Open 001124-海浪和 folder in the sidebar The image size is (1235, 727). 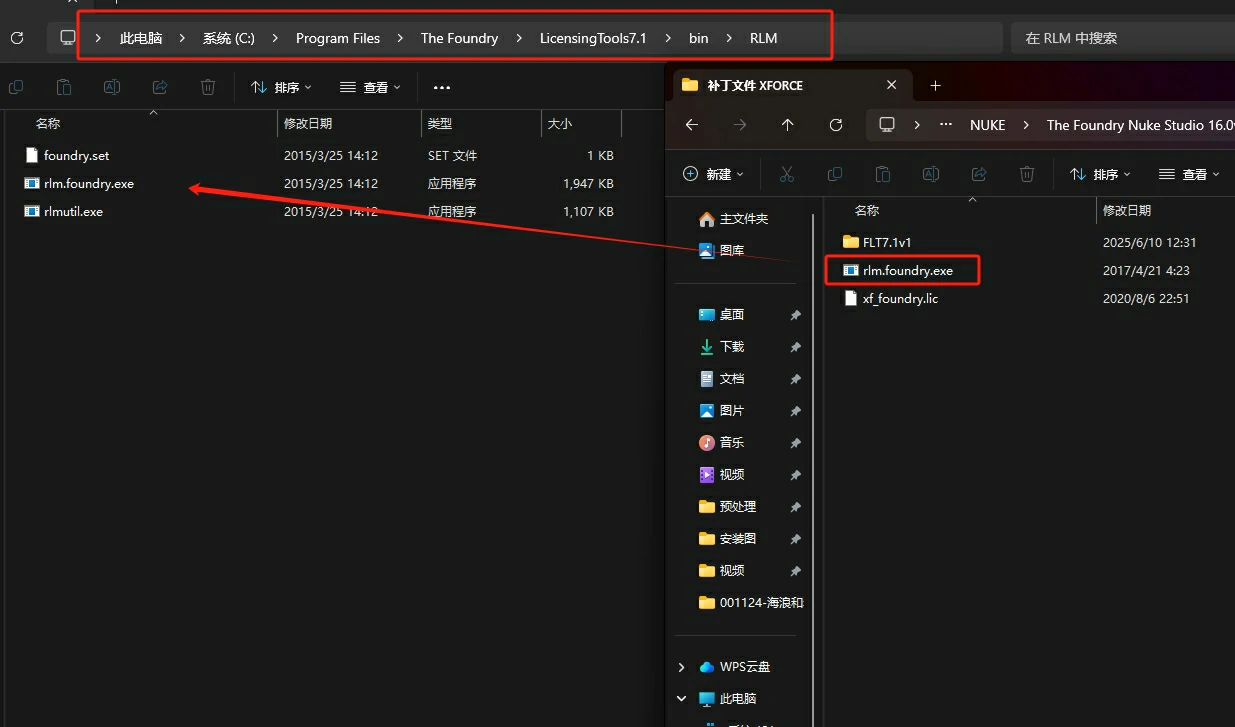[x=750, y=603]
